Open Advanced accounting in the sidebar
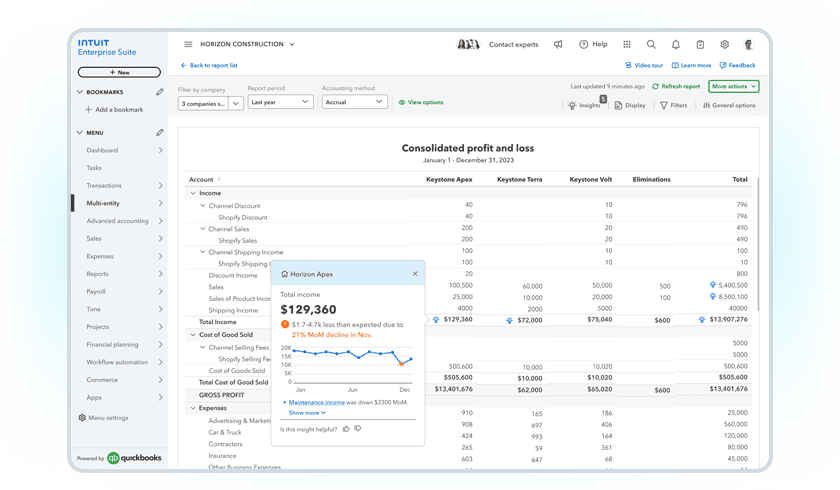Image resolution: width=840 pixels, height=490 pixels. tap(118, 221)
